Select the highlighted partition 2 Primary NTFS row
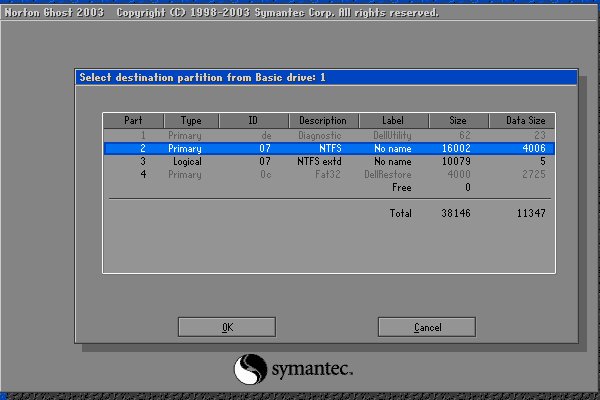Viewport: 600px width, 400px height. [329, 147]
